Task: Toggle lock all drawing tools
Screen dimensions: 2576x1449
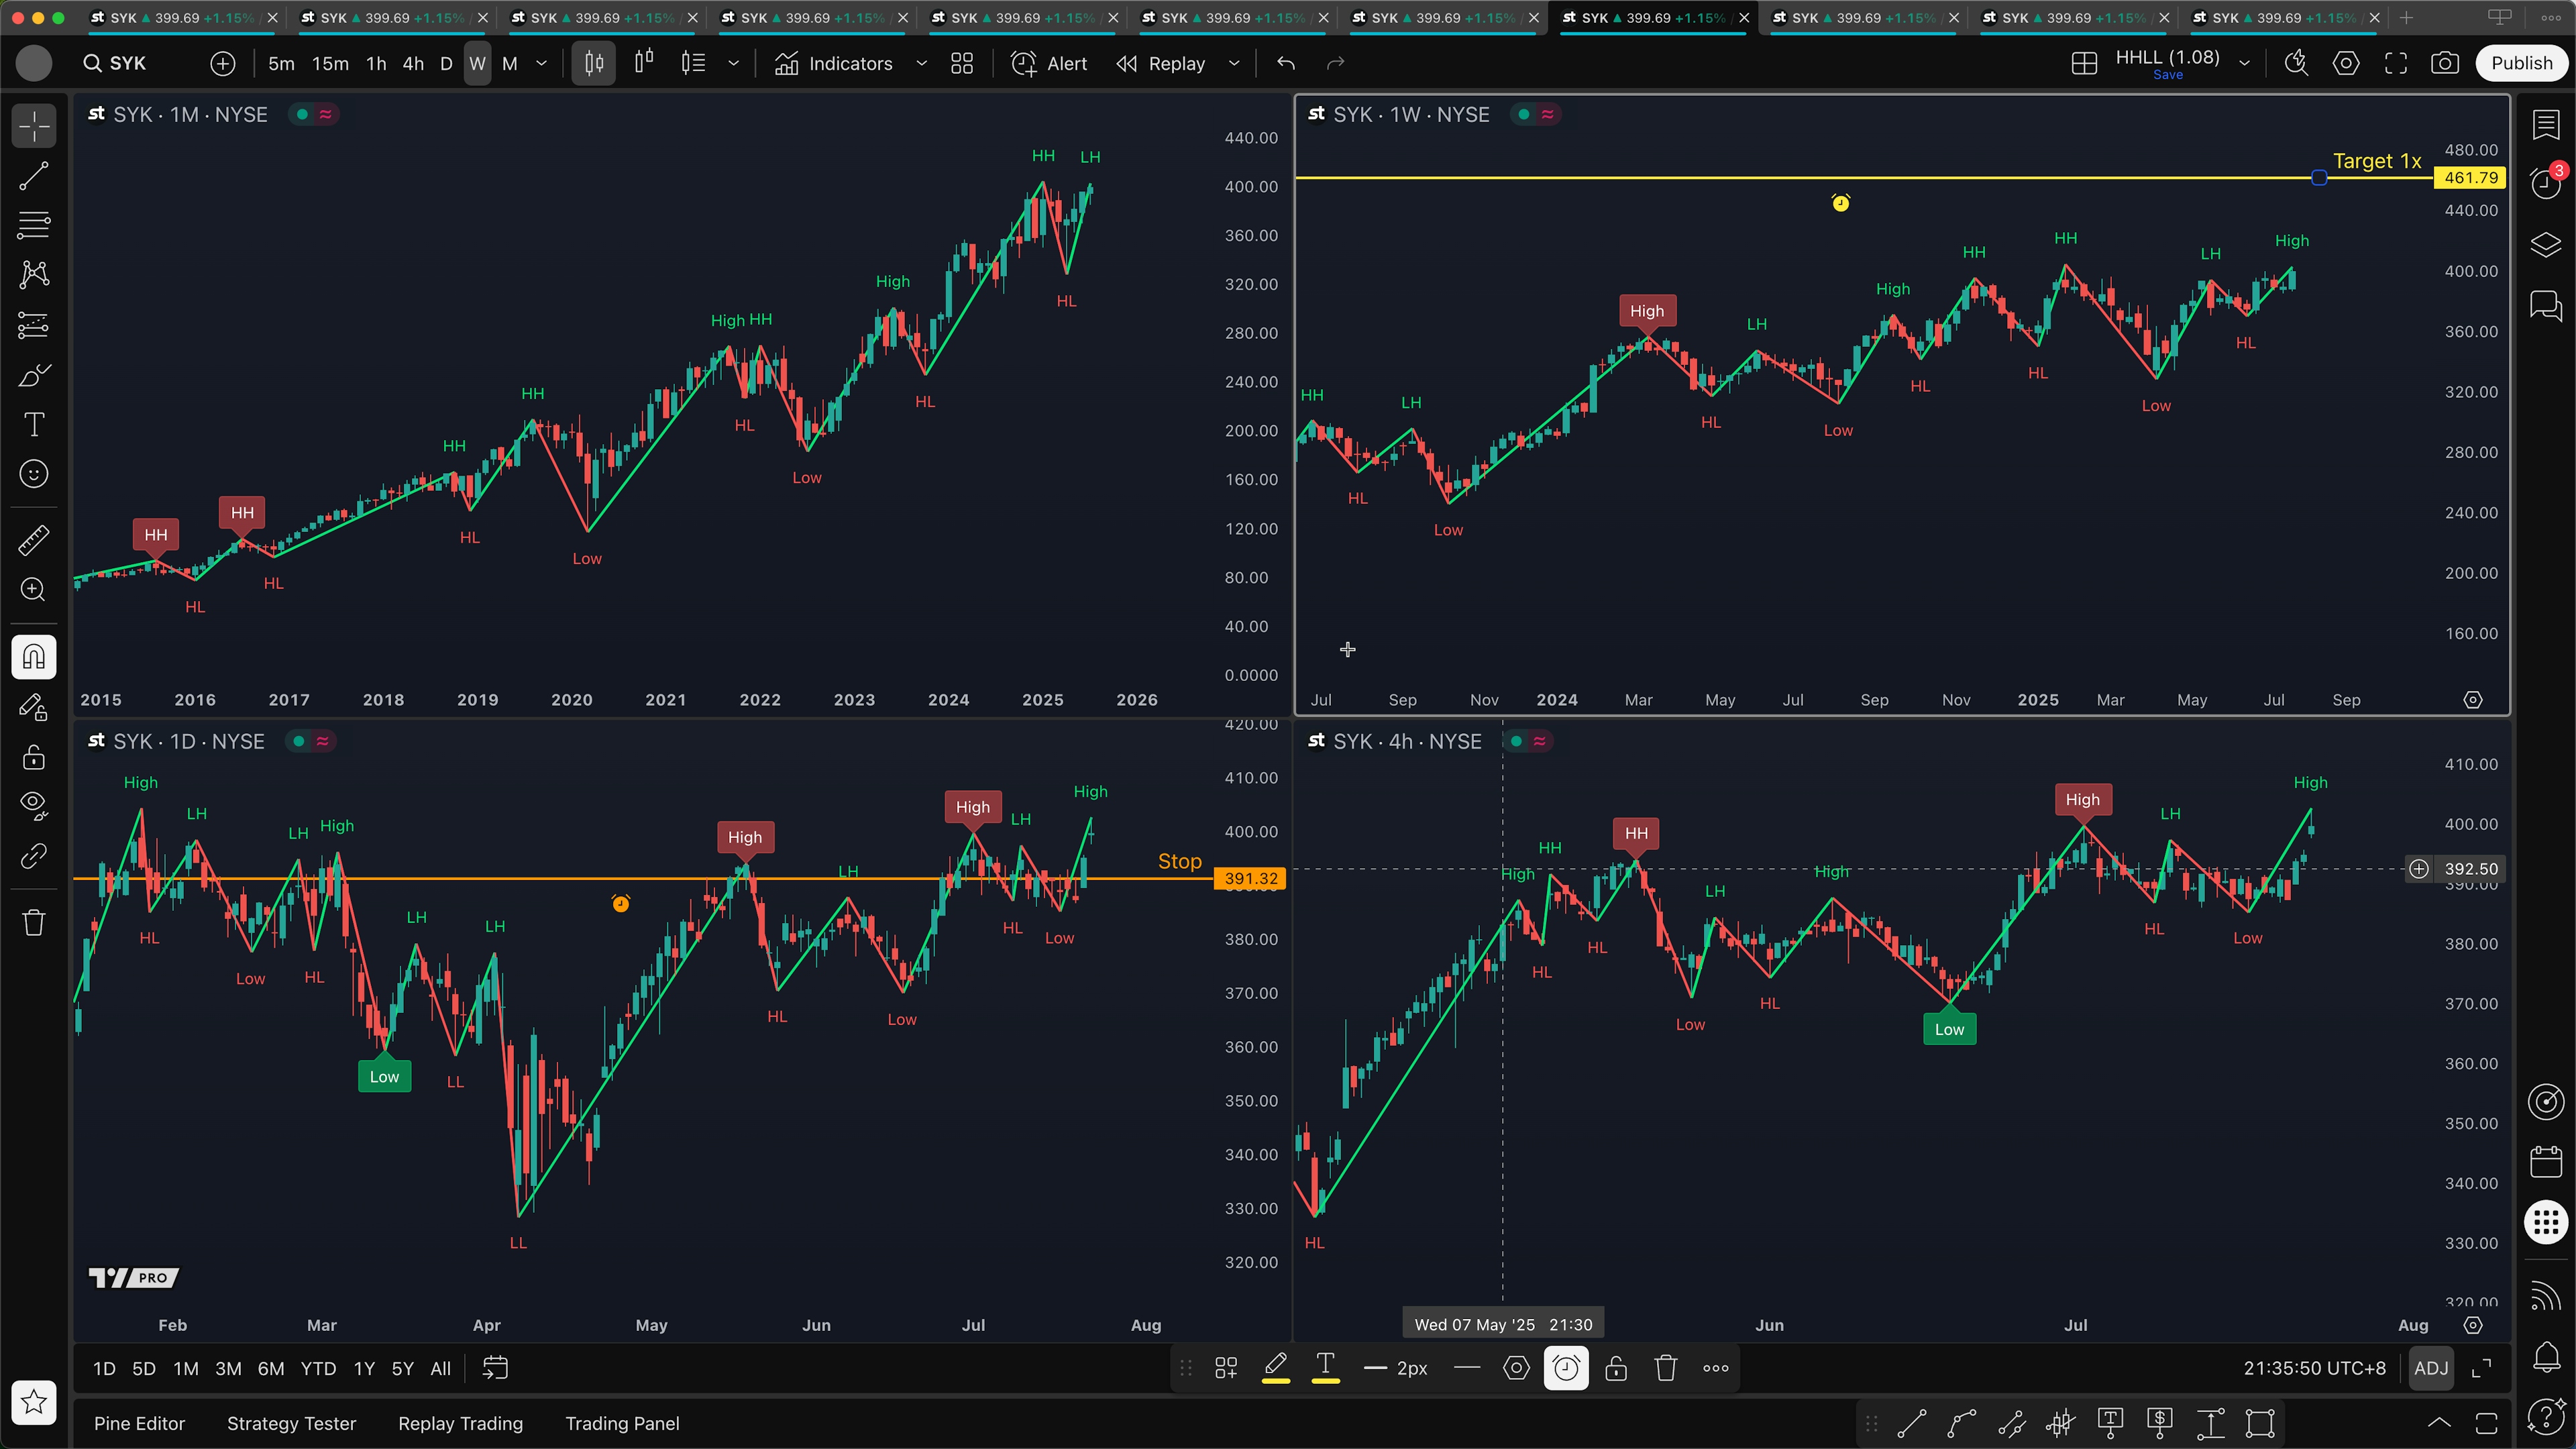Action: click(x=34, y=757)
